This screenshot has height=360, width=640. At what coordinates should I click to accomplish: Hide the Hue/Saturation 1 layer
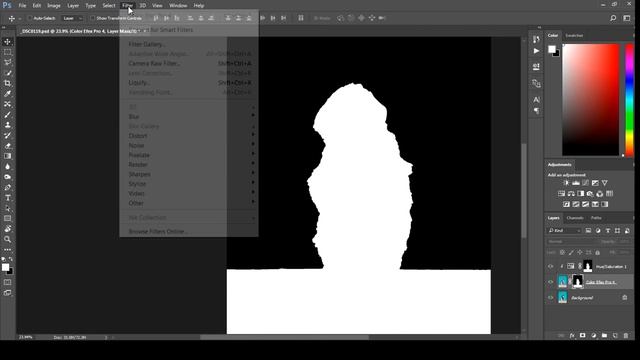[x=551, y=267]
